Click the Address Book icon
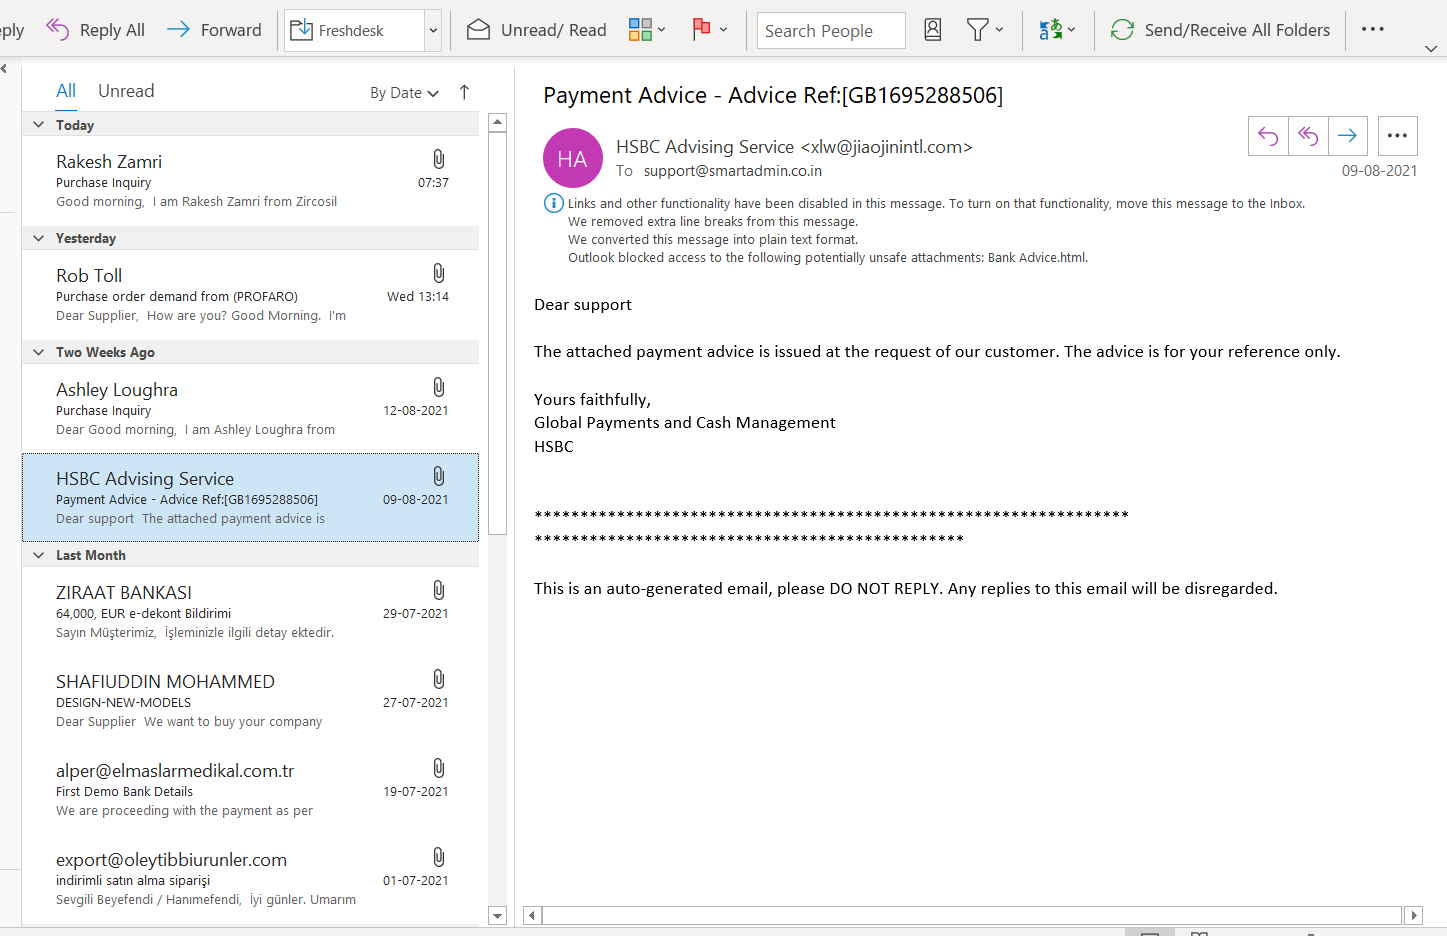Screen dimensions: 1447x936 pos(932,30)
